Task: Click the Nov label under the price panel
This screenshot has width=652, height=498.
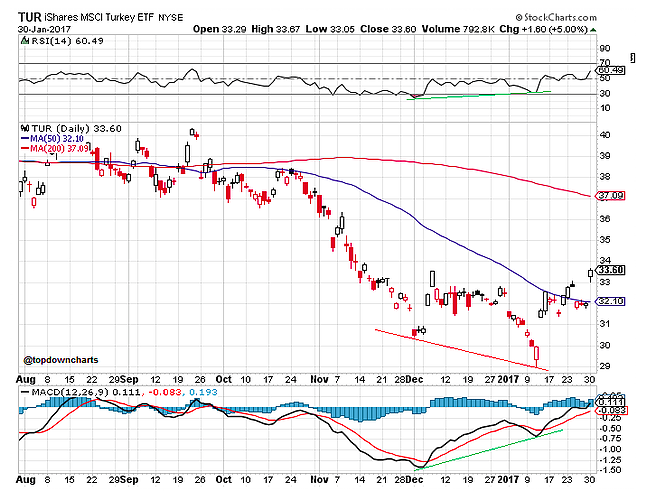Action: [x=319, y=379]
